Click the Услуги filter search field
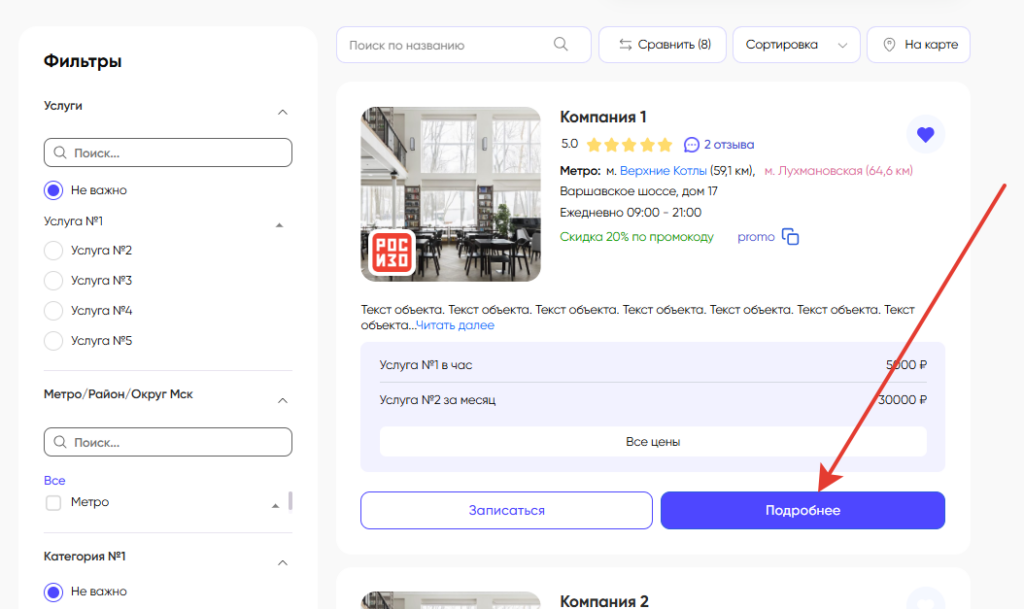 tap(168, 153)
